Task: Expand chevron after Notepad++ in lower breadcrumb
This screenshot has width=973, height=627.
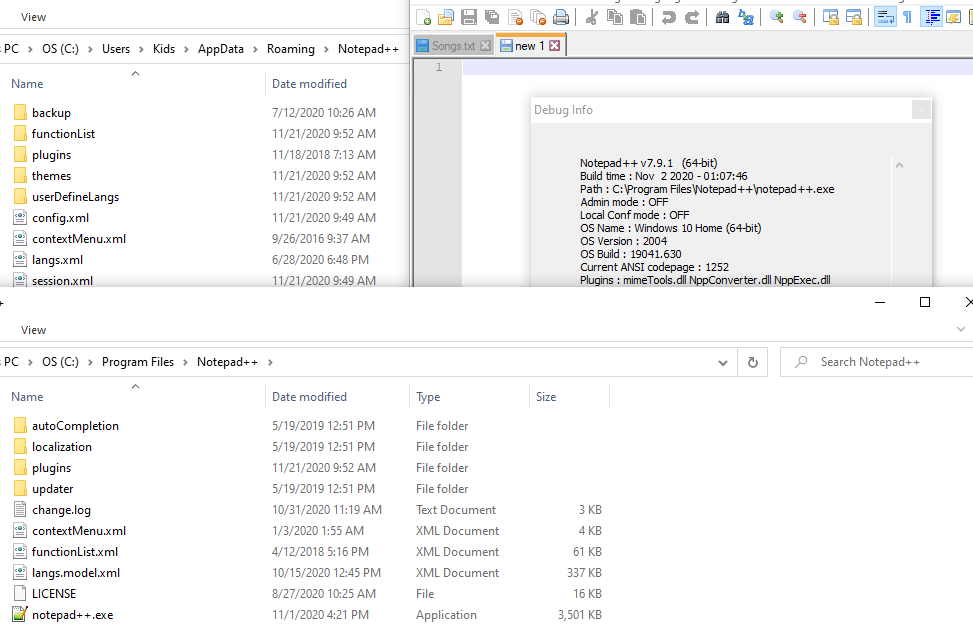Action: pos(270,362)
